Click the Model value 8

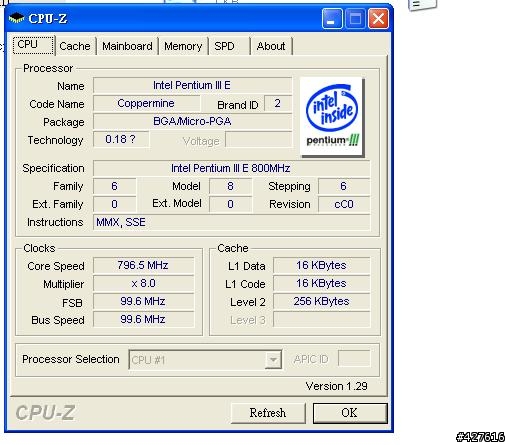[230, 186]
